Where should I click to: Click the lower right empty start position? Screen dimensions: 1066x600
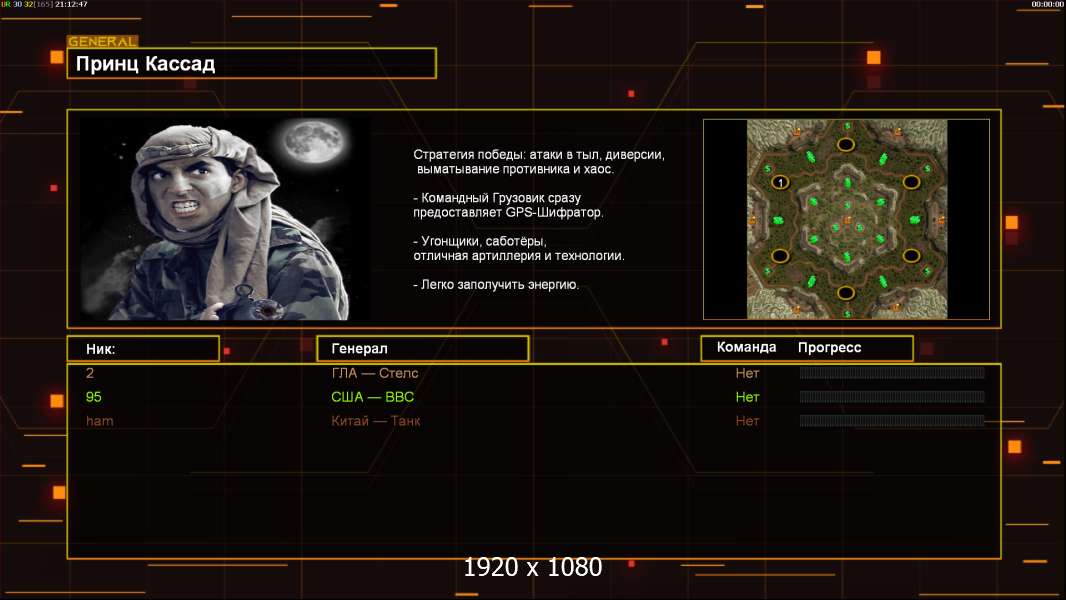[911, 256]
